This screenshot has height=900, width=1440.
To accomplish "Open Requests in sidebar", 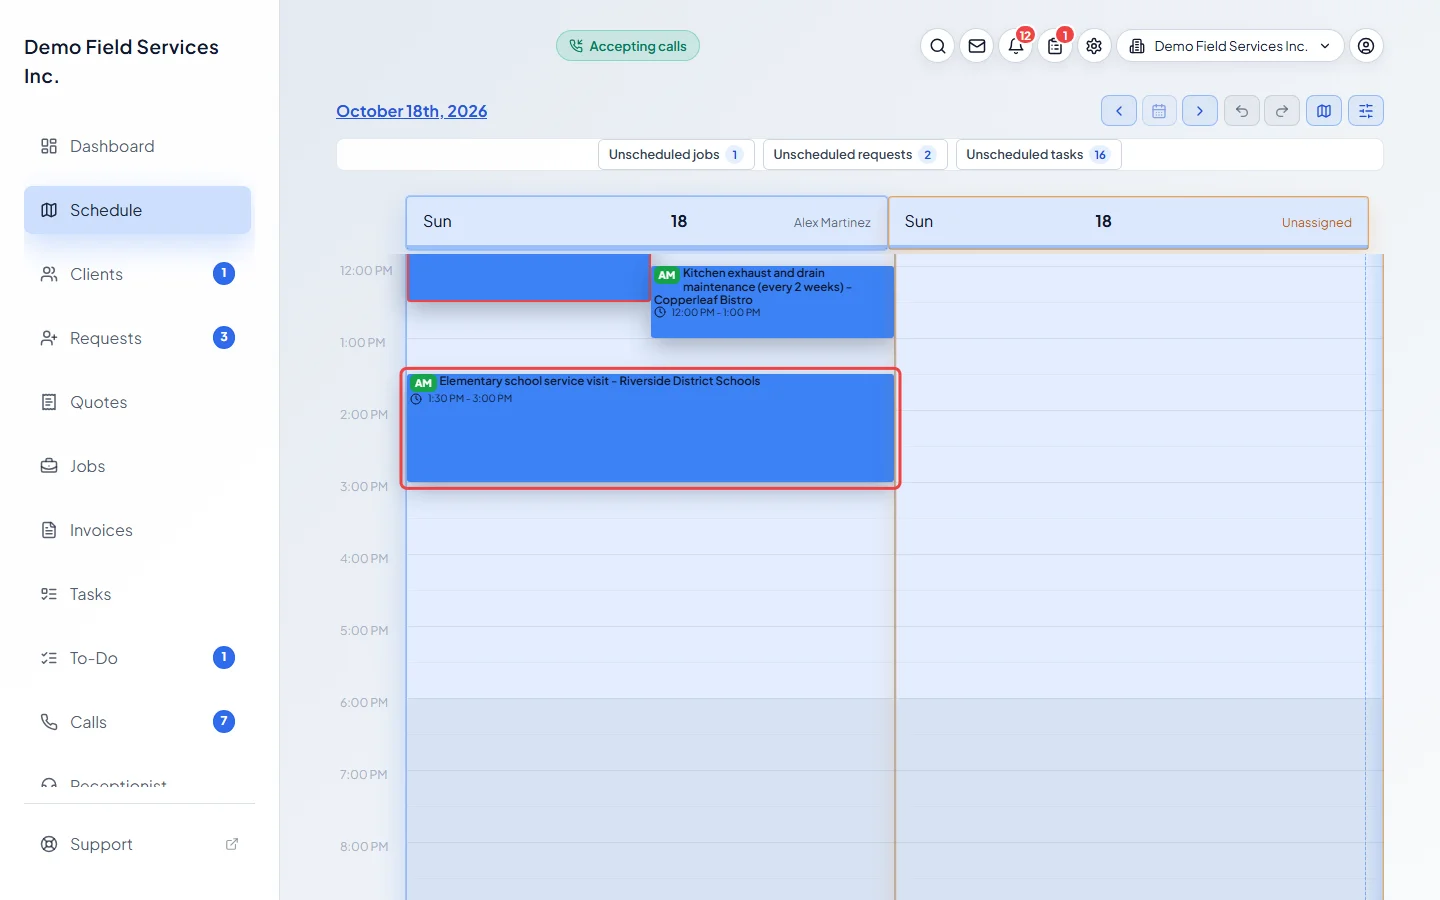I will [x=138, y=338].
